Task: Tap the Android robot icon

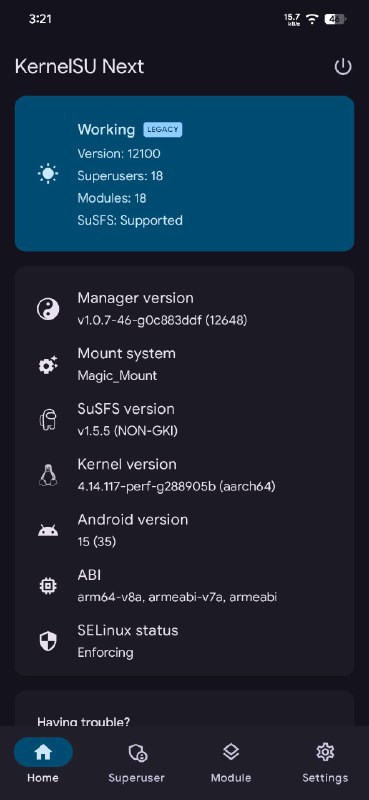Action: click(x=48, y=531)
